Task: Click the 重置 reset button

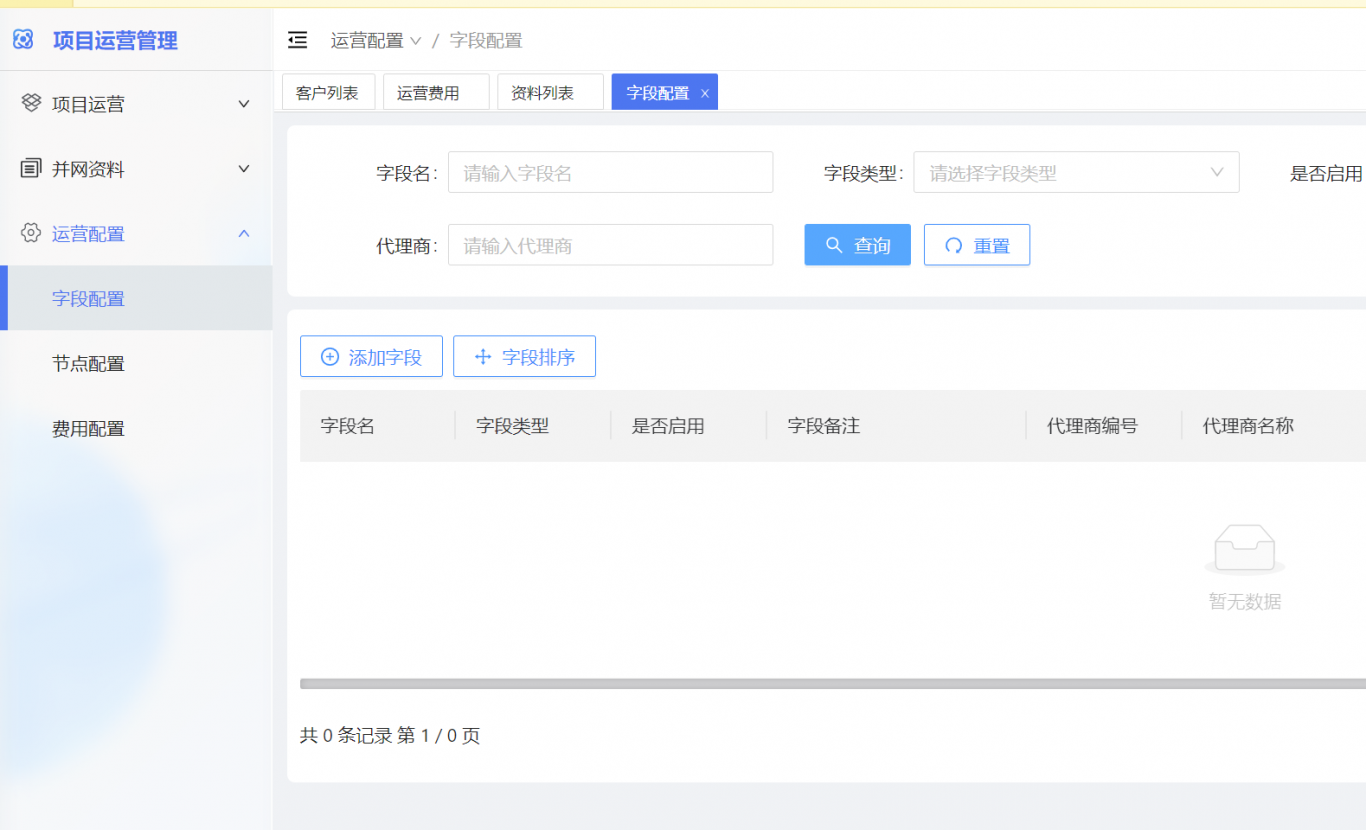Action: (x=977, y=245)
